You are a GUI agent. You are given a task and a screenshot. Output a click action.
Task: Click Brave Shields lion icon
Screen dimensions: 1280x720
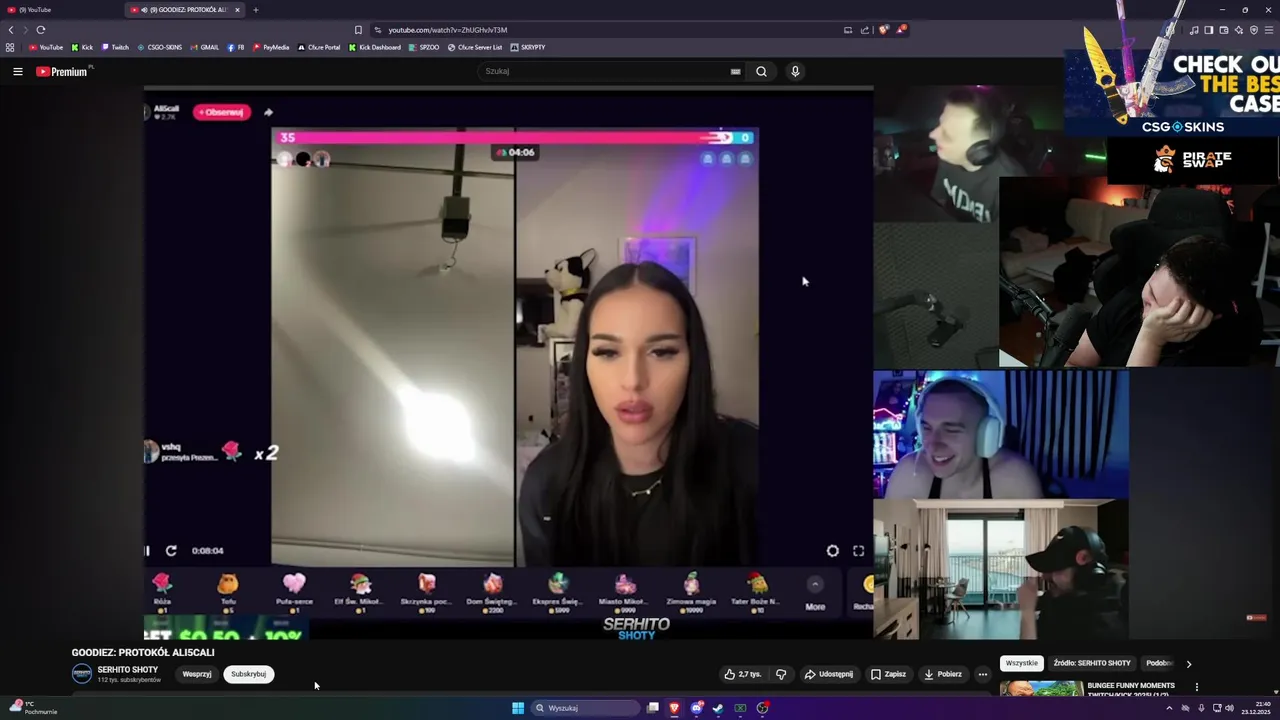point(883,30)
